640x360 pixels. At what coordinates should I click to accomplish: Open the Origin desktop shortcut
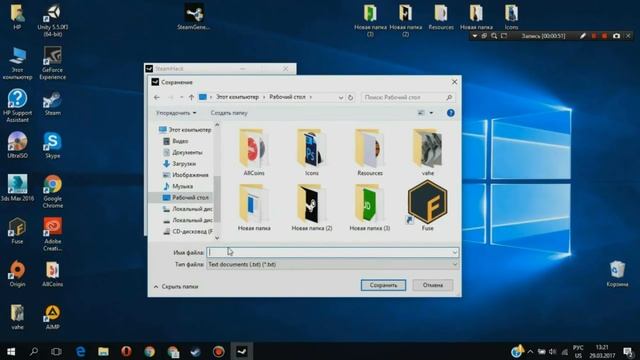tap(17, 273)
